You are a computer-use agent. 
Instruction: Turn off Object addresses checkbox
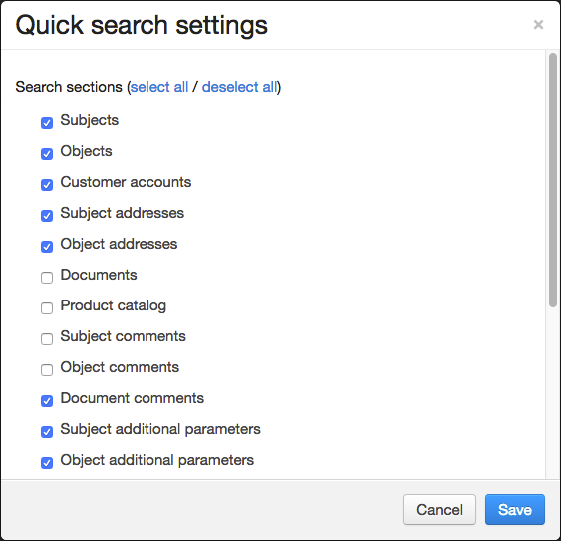tap(47, 247)
